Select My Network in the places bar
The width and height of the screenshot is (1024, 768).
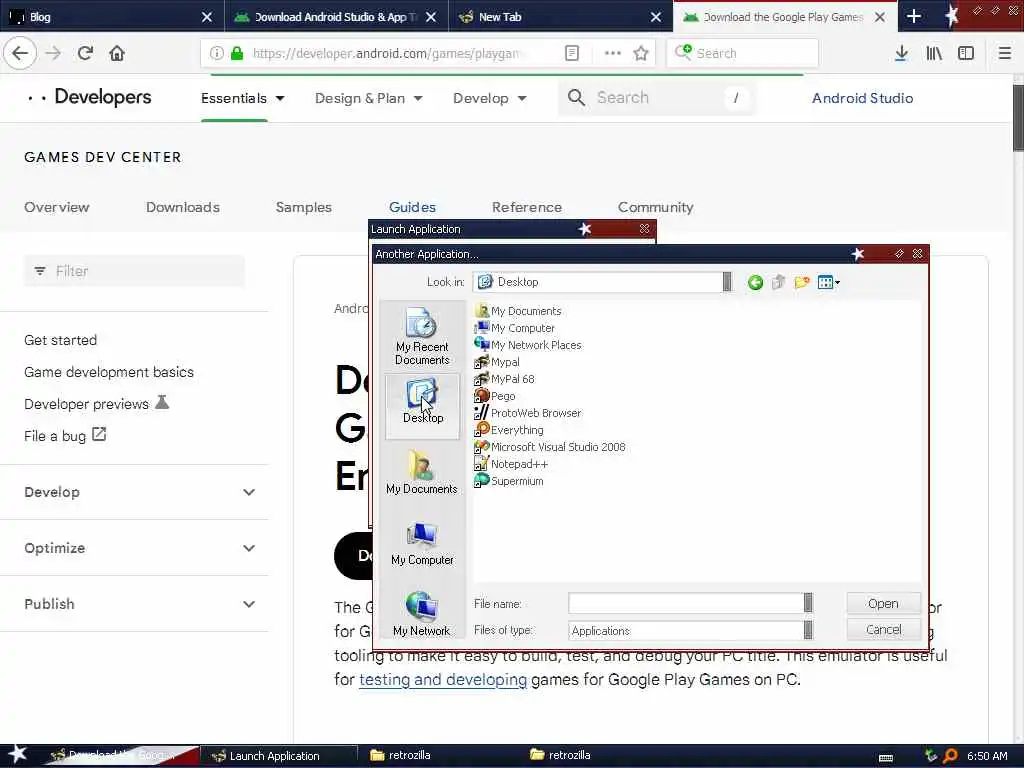pyautogui.click(x=422, y=614)
